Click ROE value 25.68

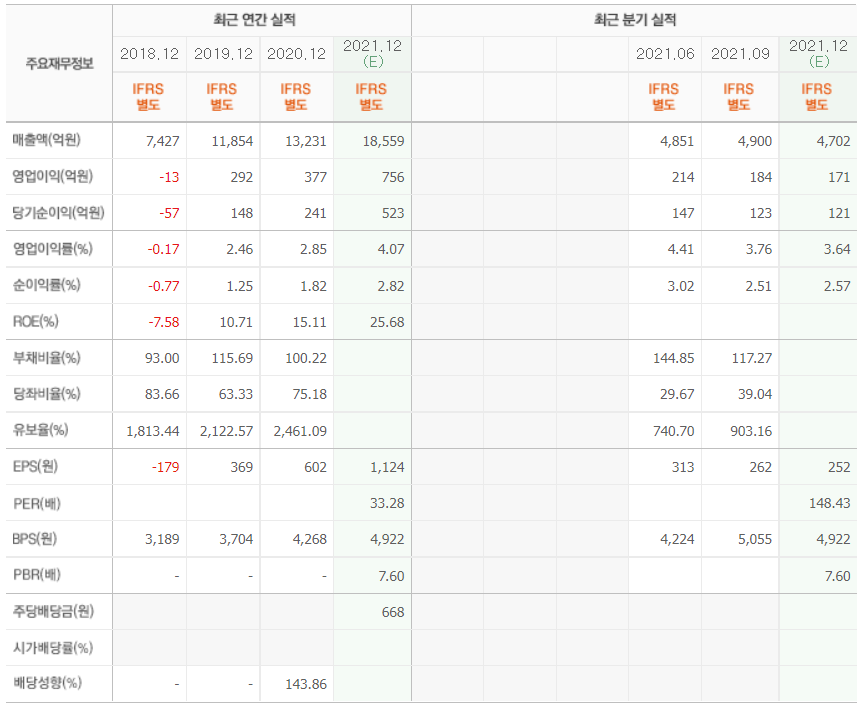[387, 322]
